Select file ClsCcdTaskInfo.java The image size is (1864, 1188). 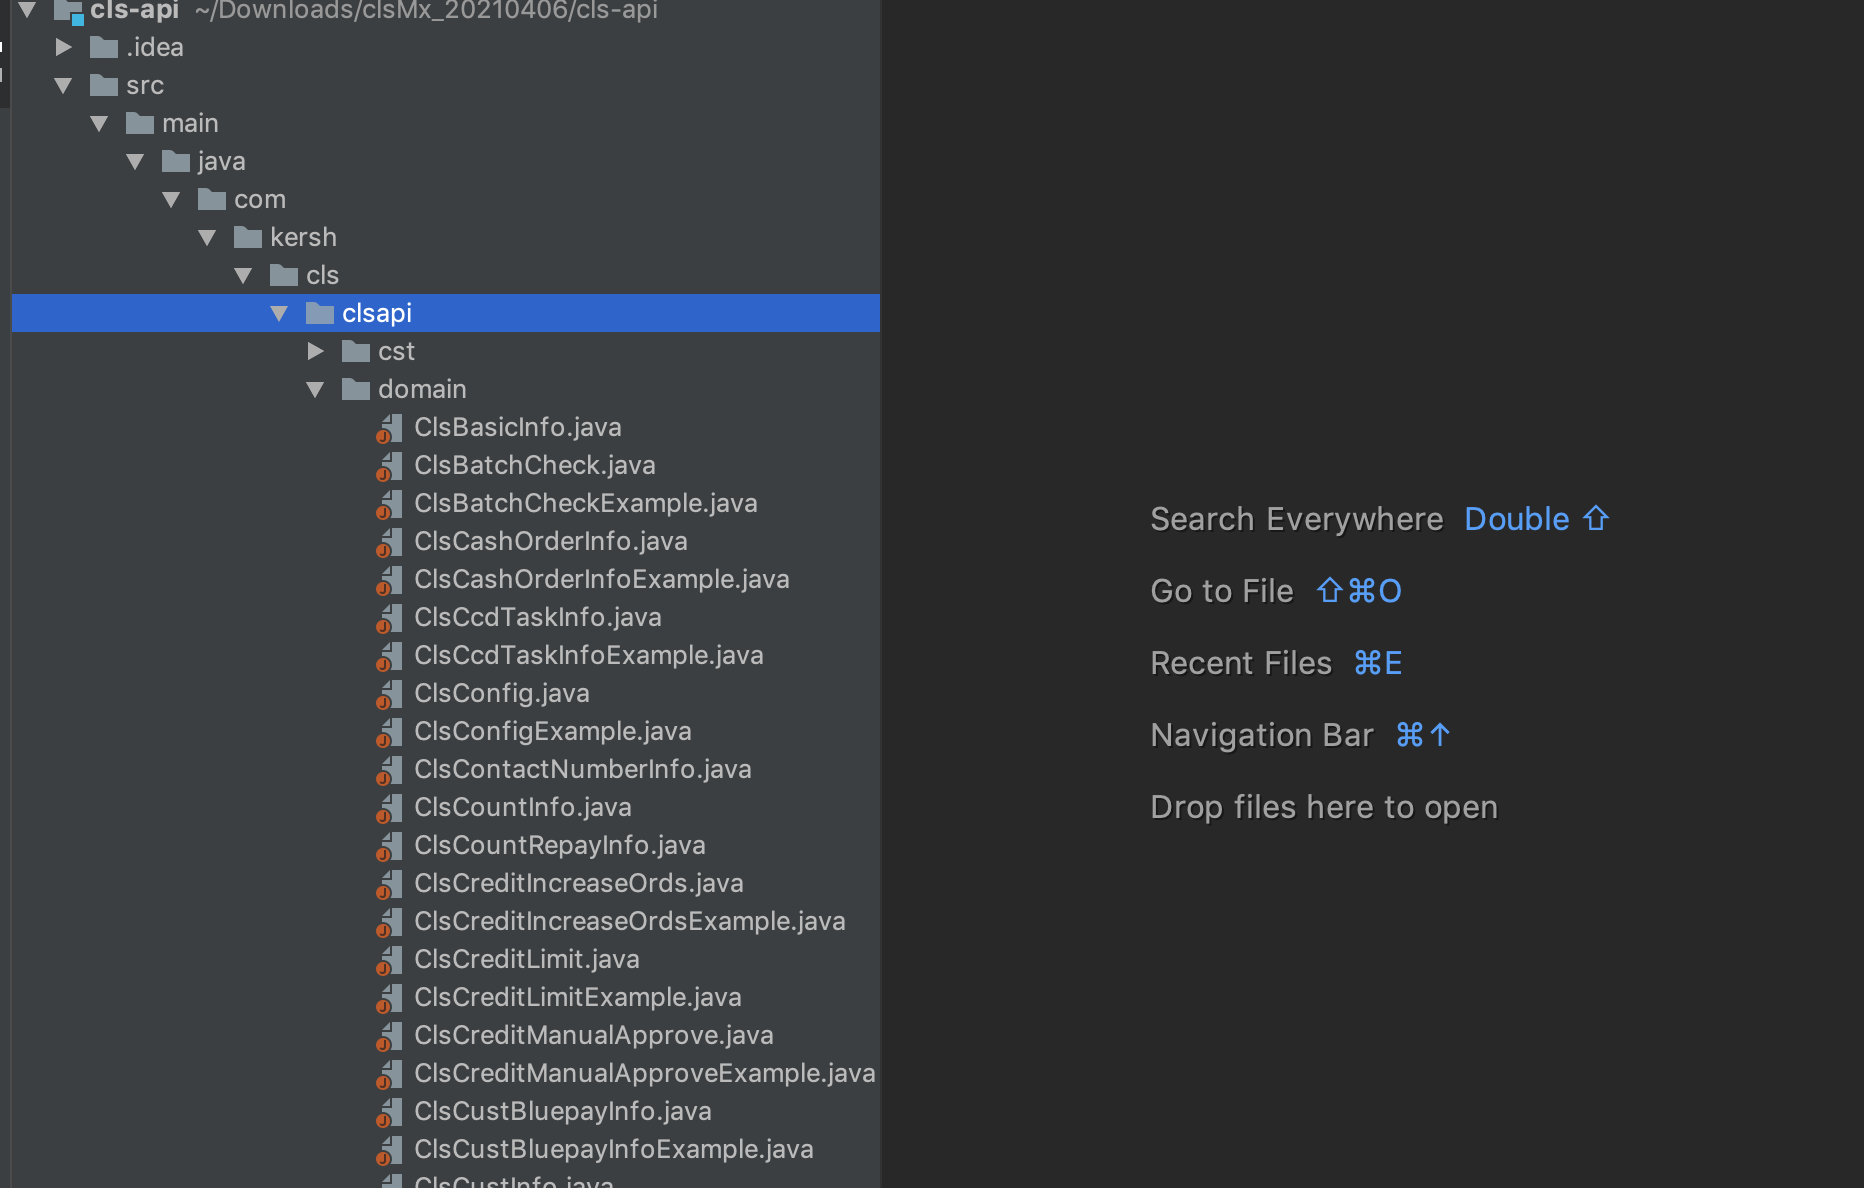coord(538,617)
